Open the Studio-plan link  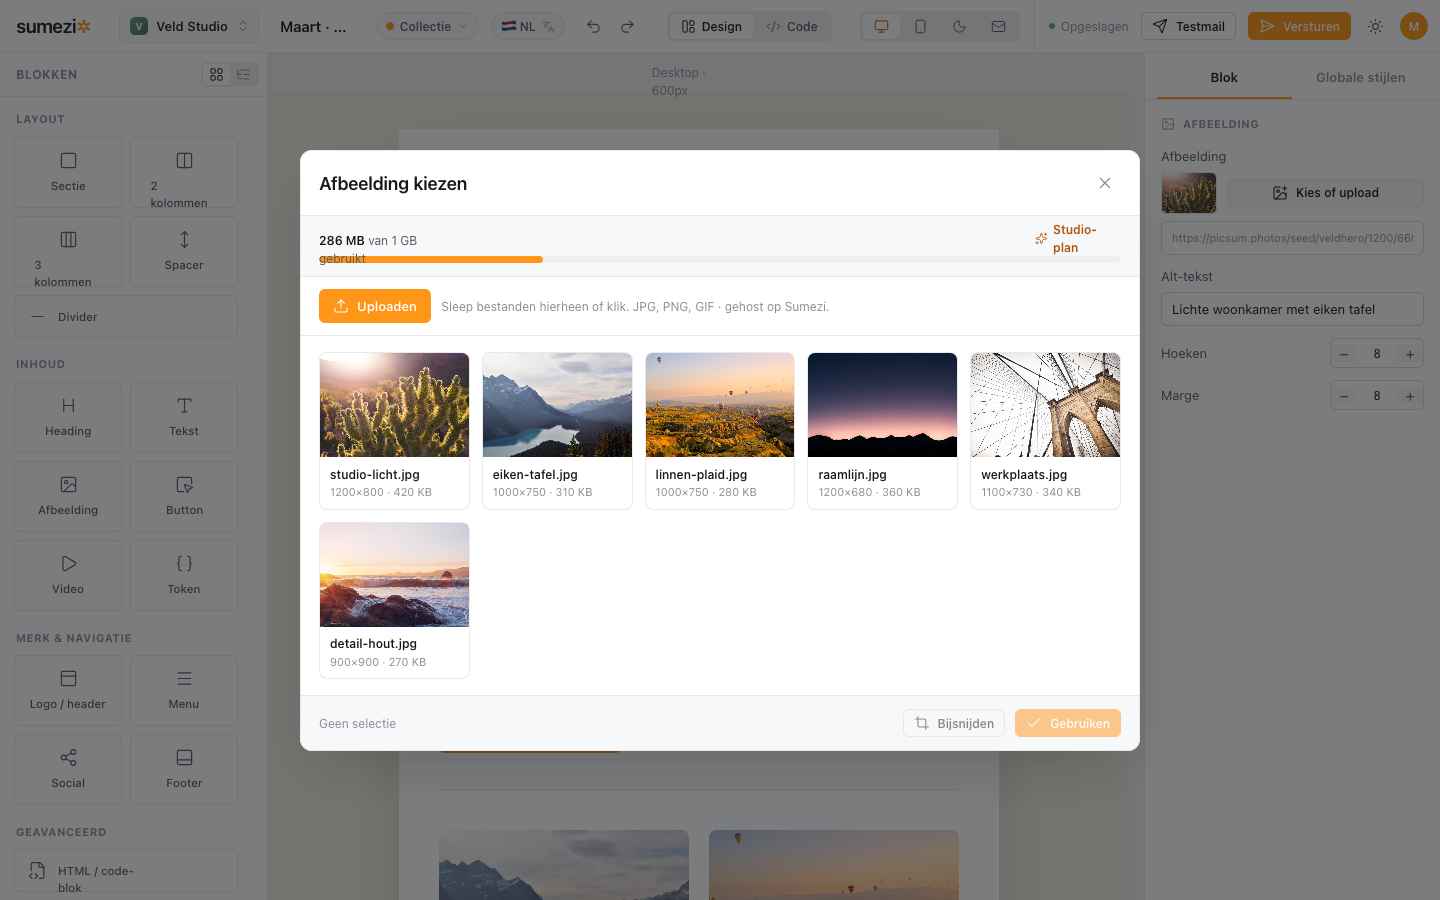click(x=1075, y=239)
